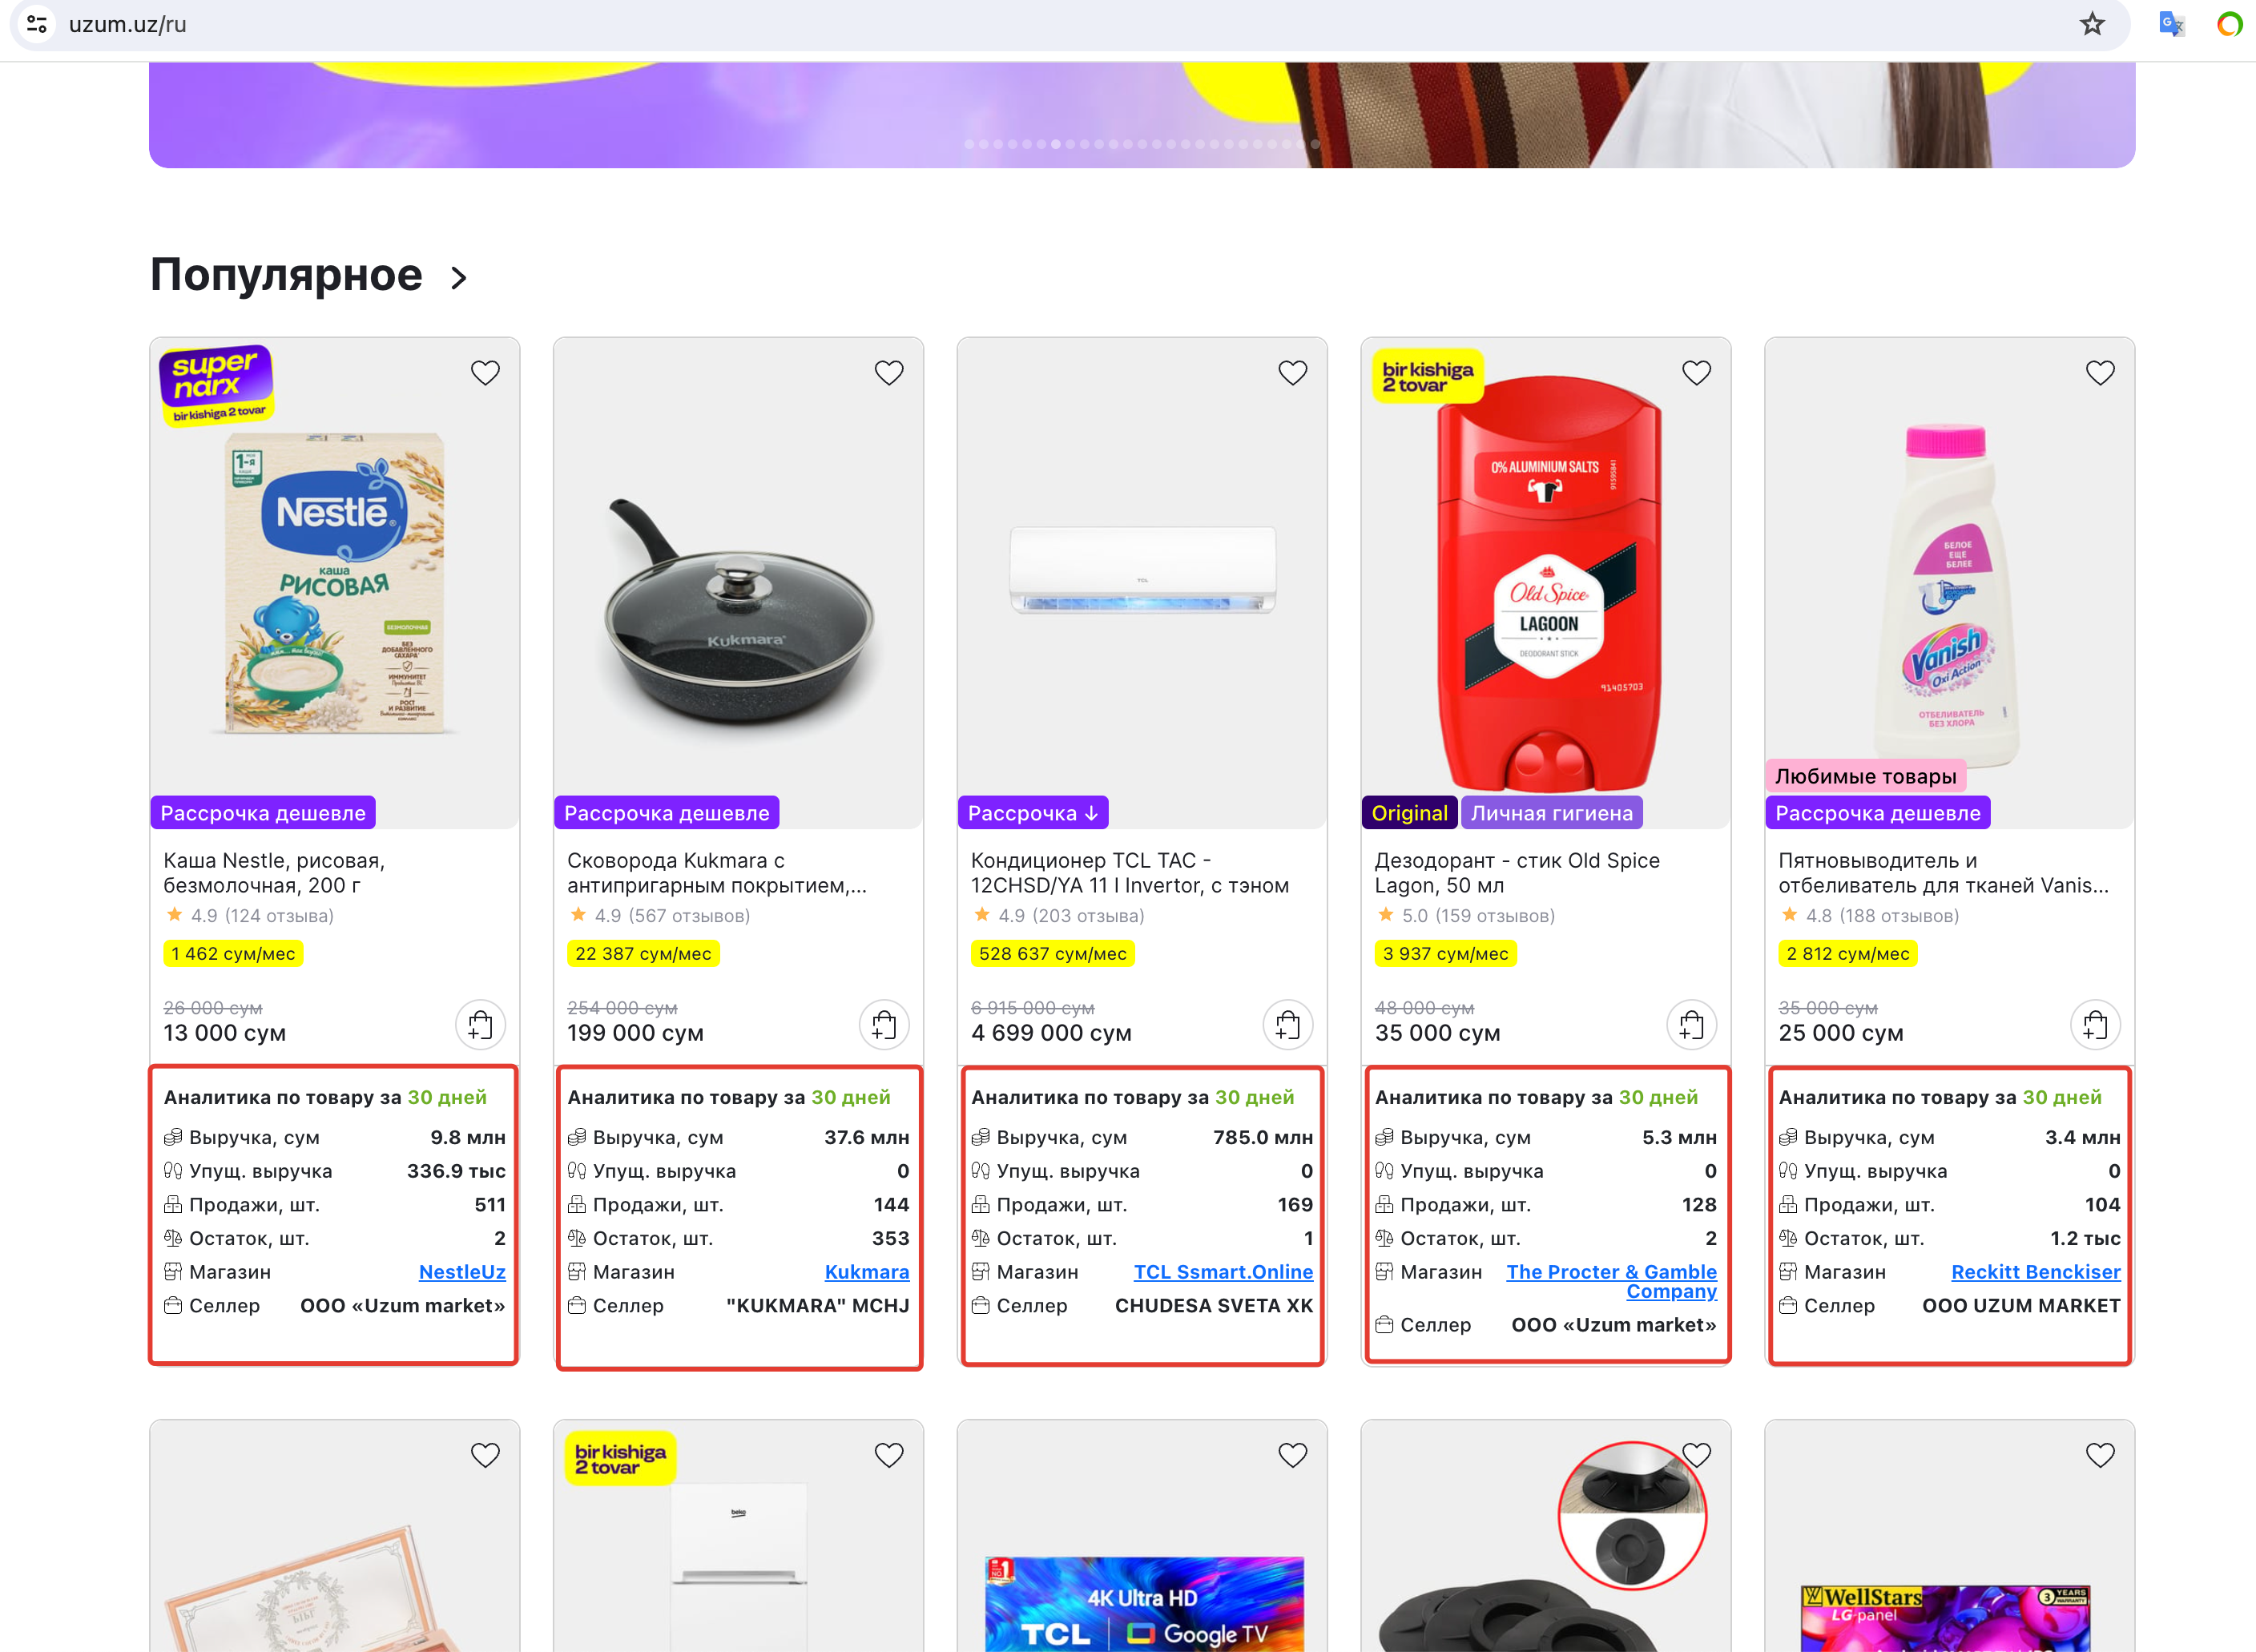
Task: Open Reckitt Benckiser store link
Action: (2036, 1272)
